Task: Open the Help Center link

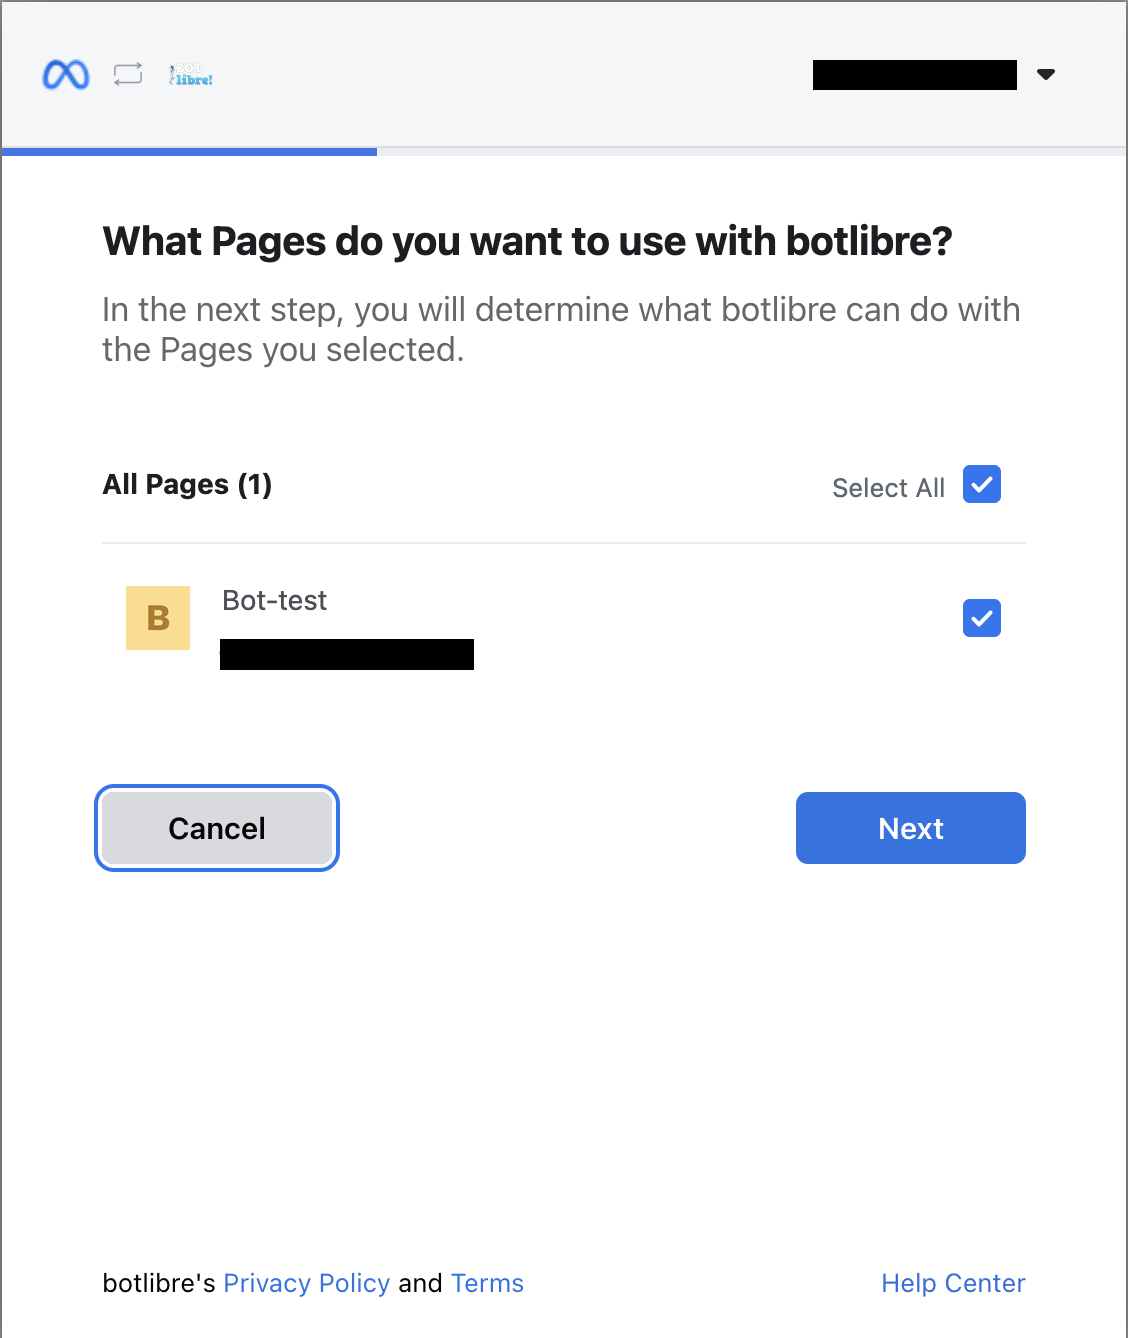Action: point(953,1283)
